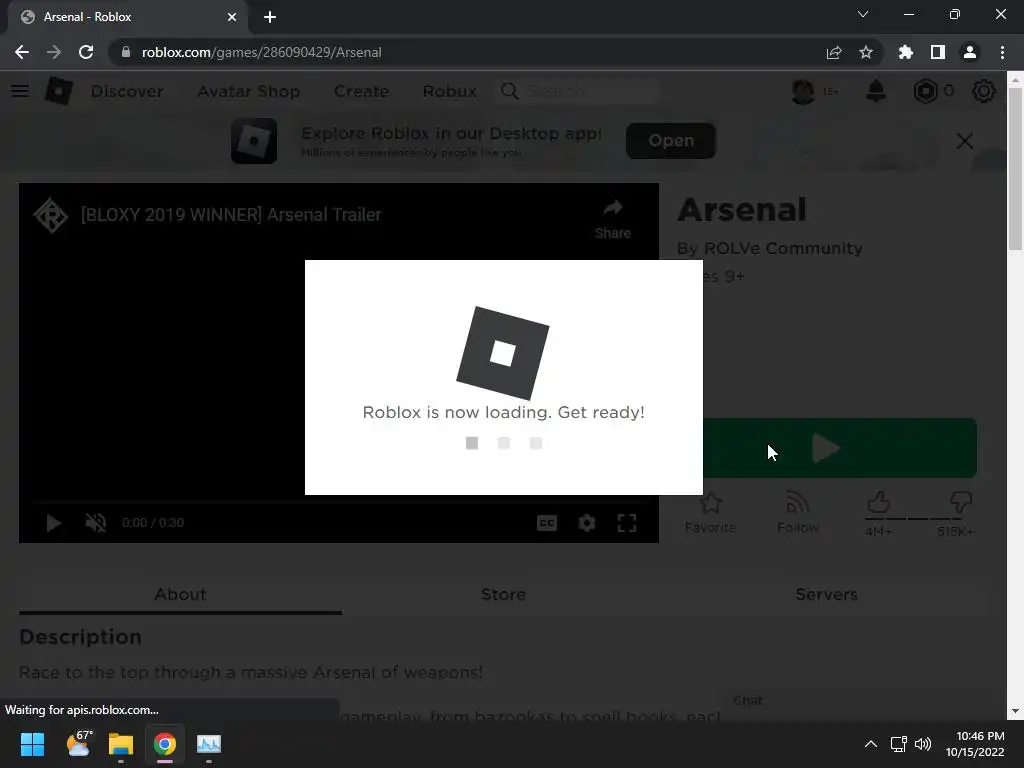
Task: Click the address bar URL
Action: 261,52
